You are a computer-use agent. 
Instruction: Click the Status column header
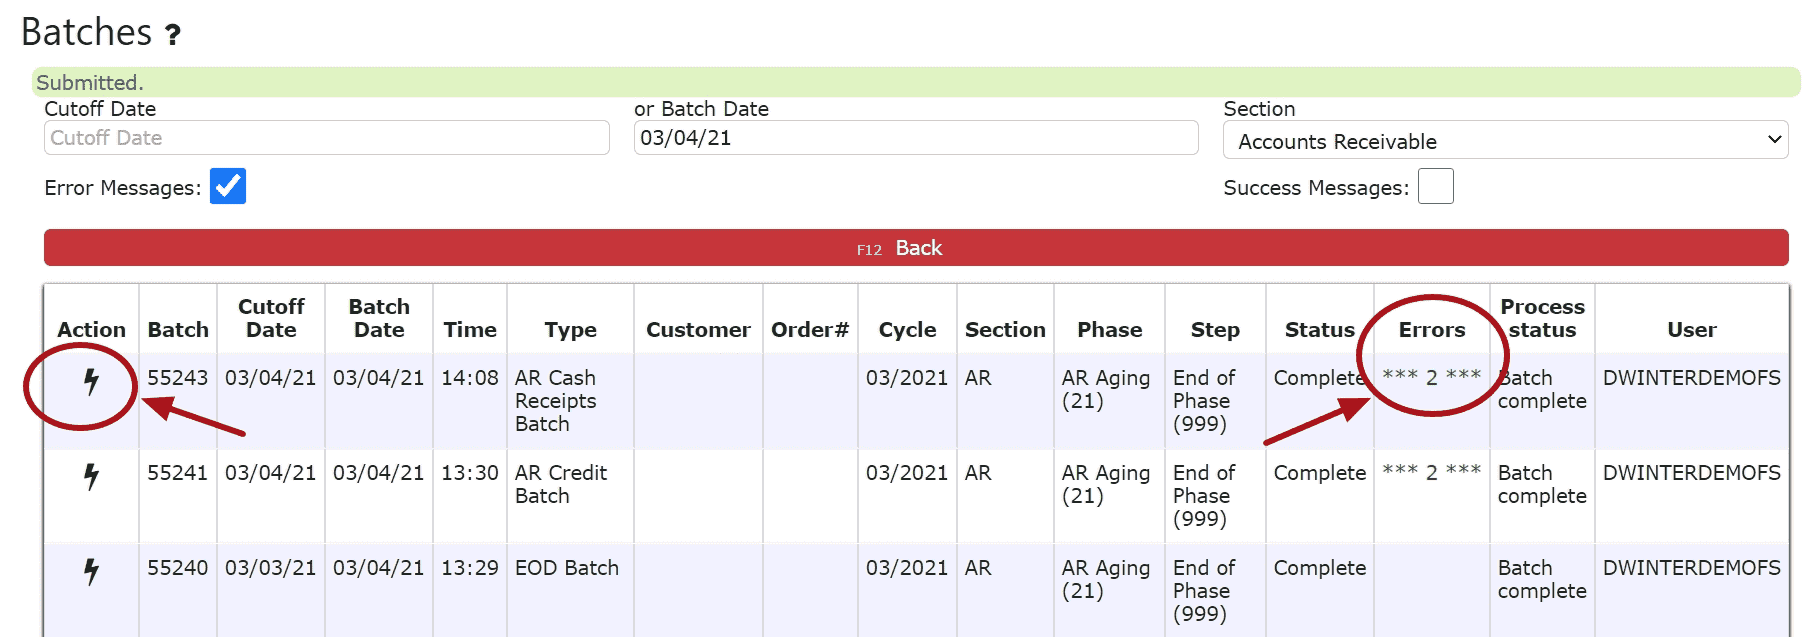tap(1320, 330)
